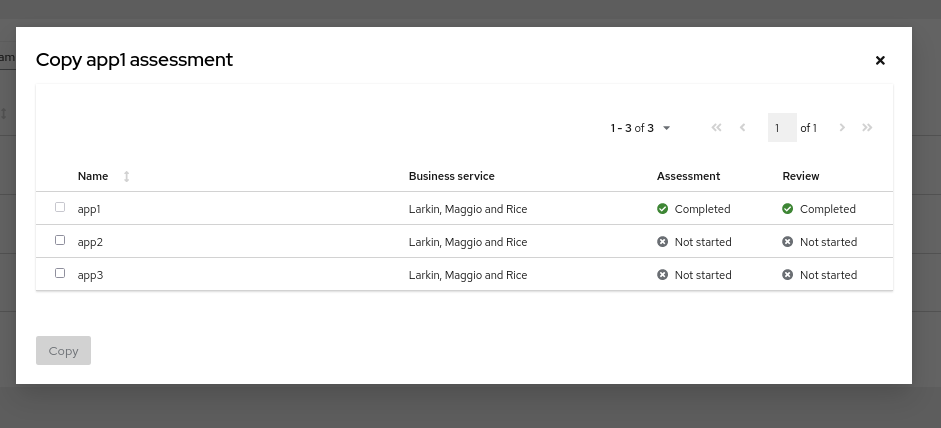941x428 pixels.
Task: Click app1 Assessment Completed green check icon
Action: (662, 209)
